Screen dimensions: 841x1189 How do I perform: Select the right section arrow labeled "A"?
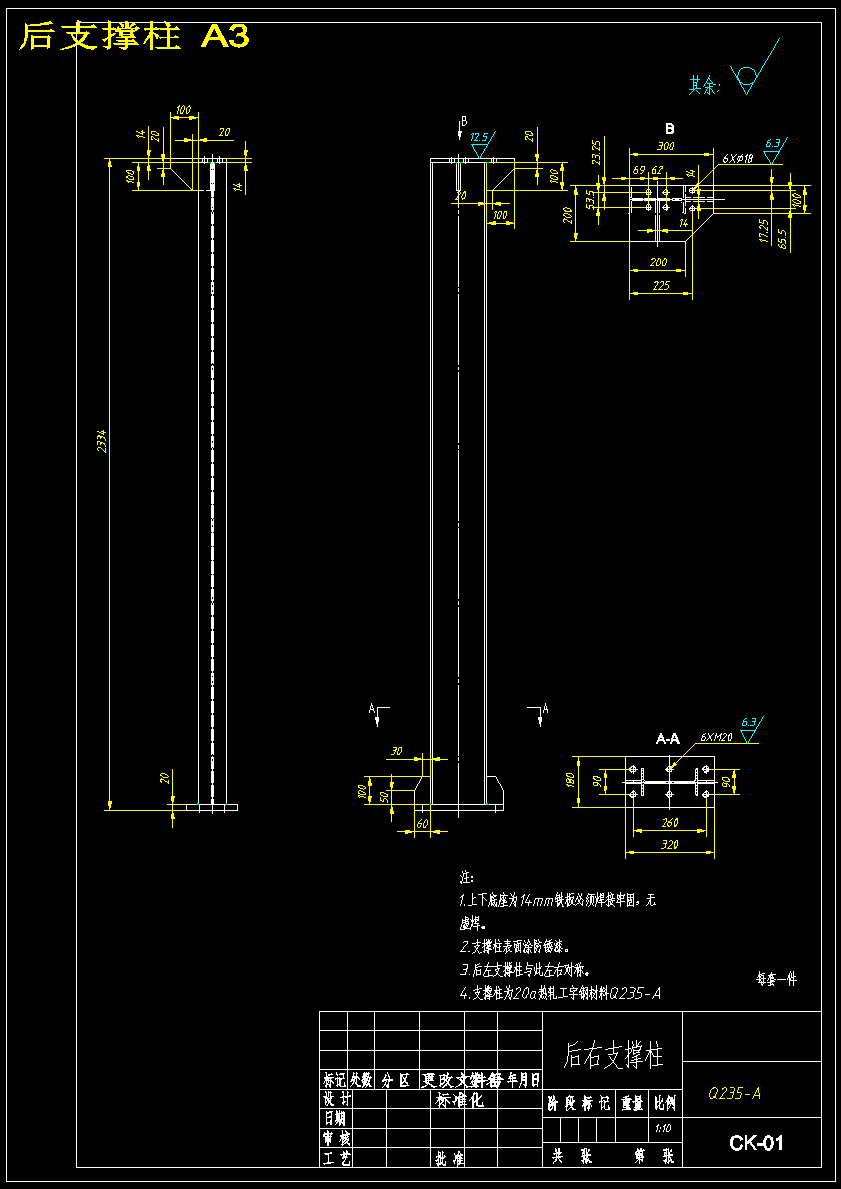(539, 714)
